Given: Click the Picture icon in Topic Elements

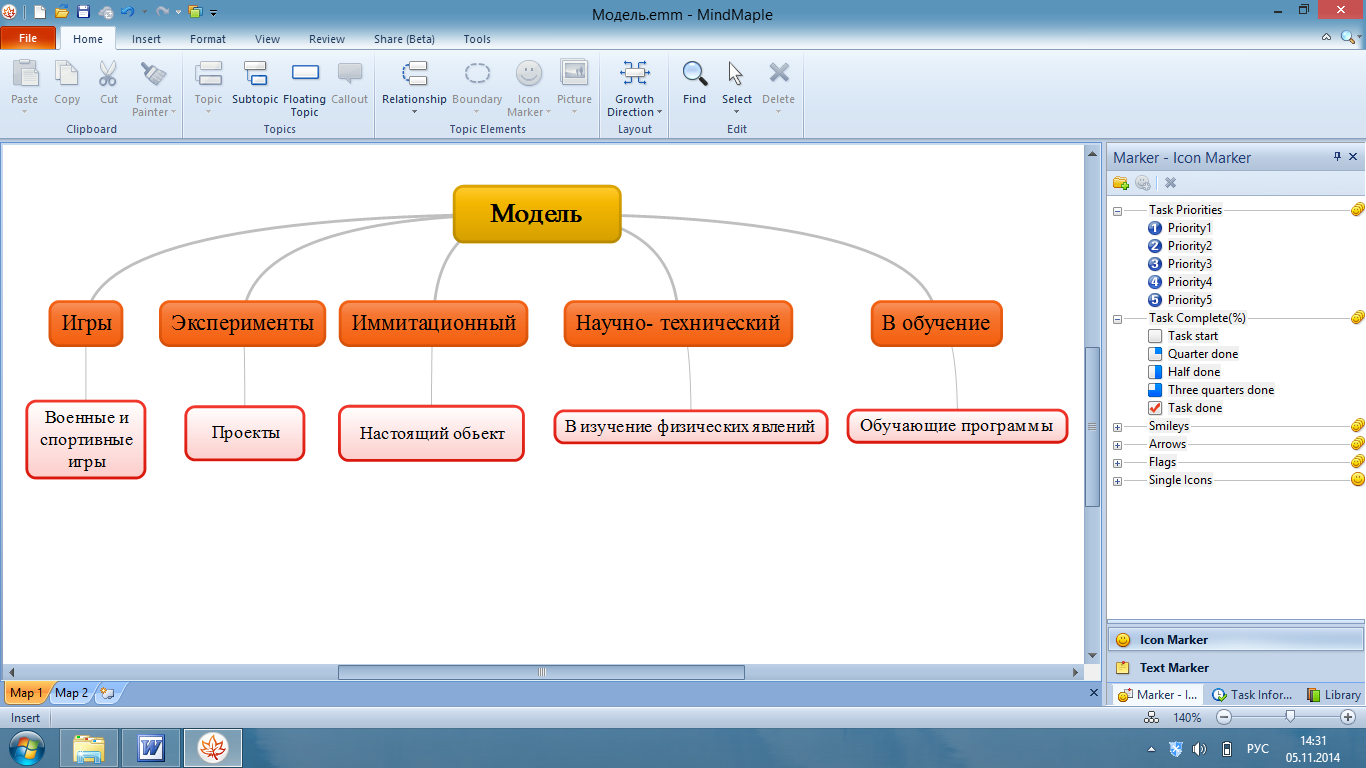Looking at the screenshot, I should coord(574,73).
